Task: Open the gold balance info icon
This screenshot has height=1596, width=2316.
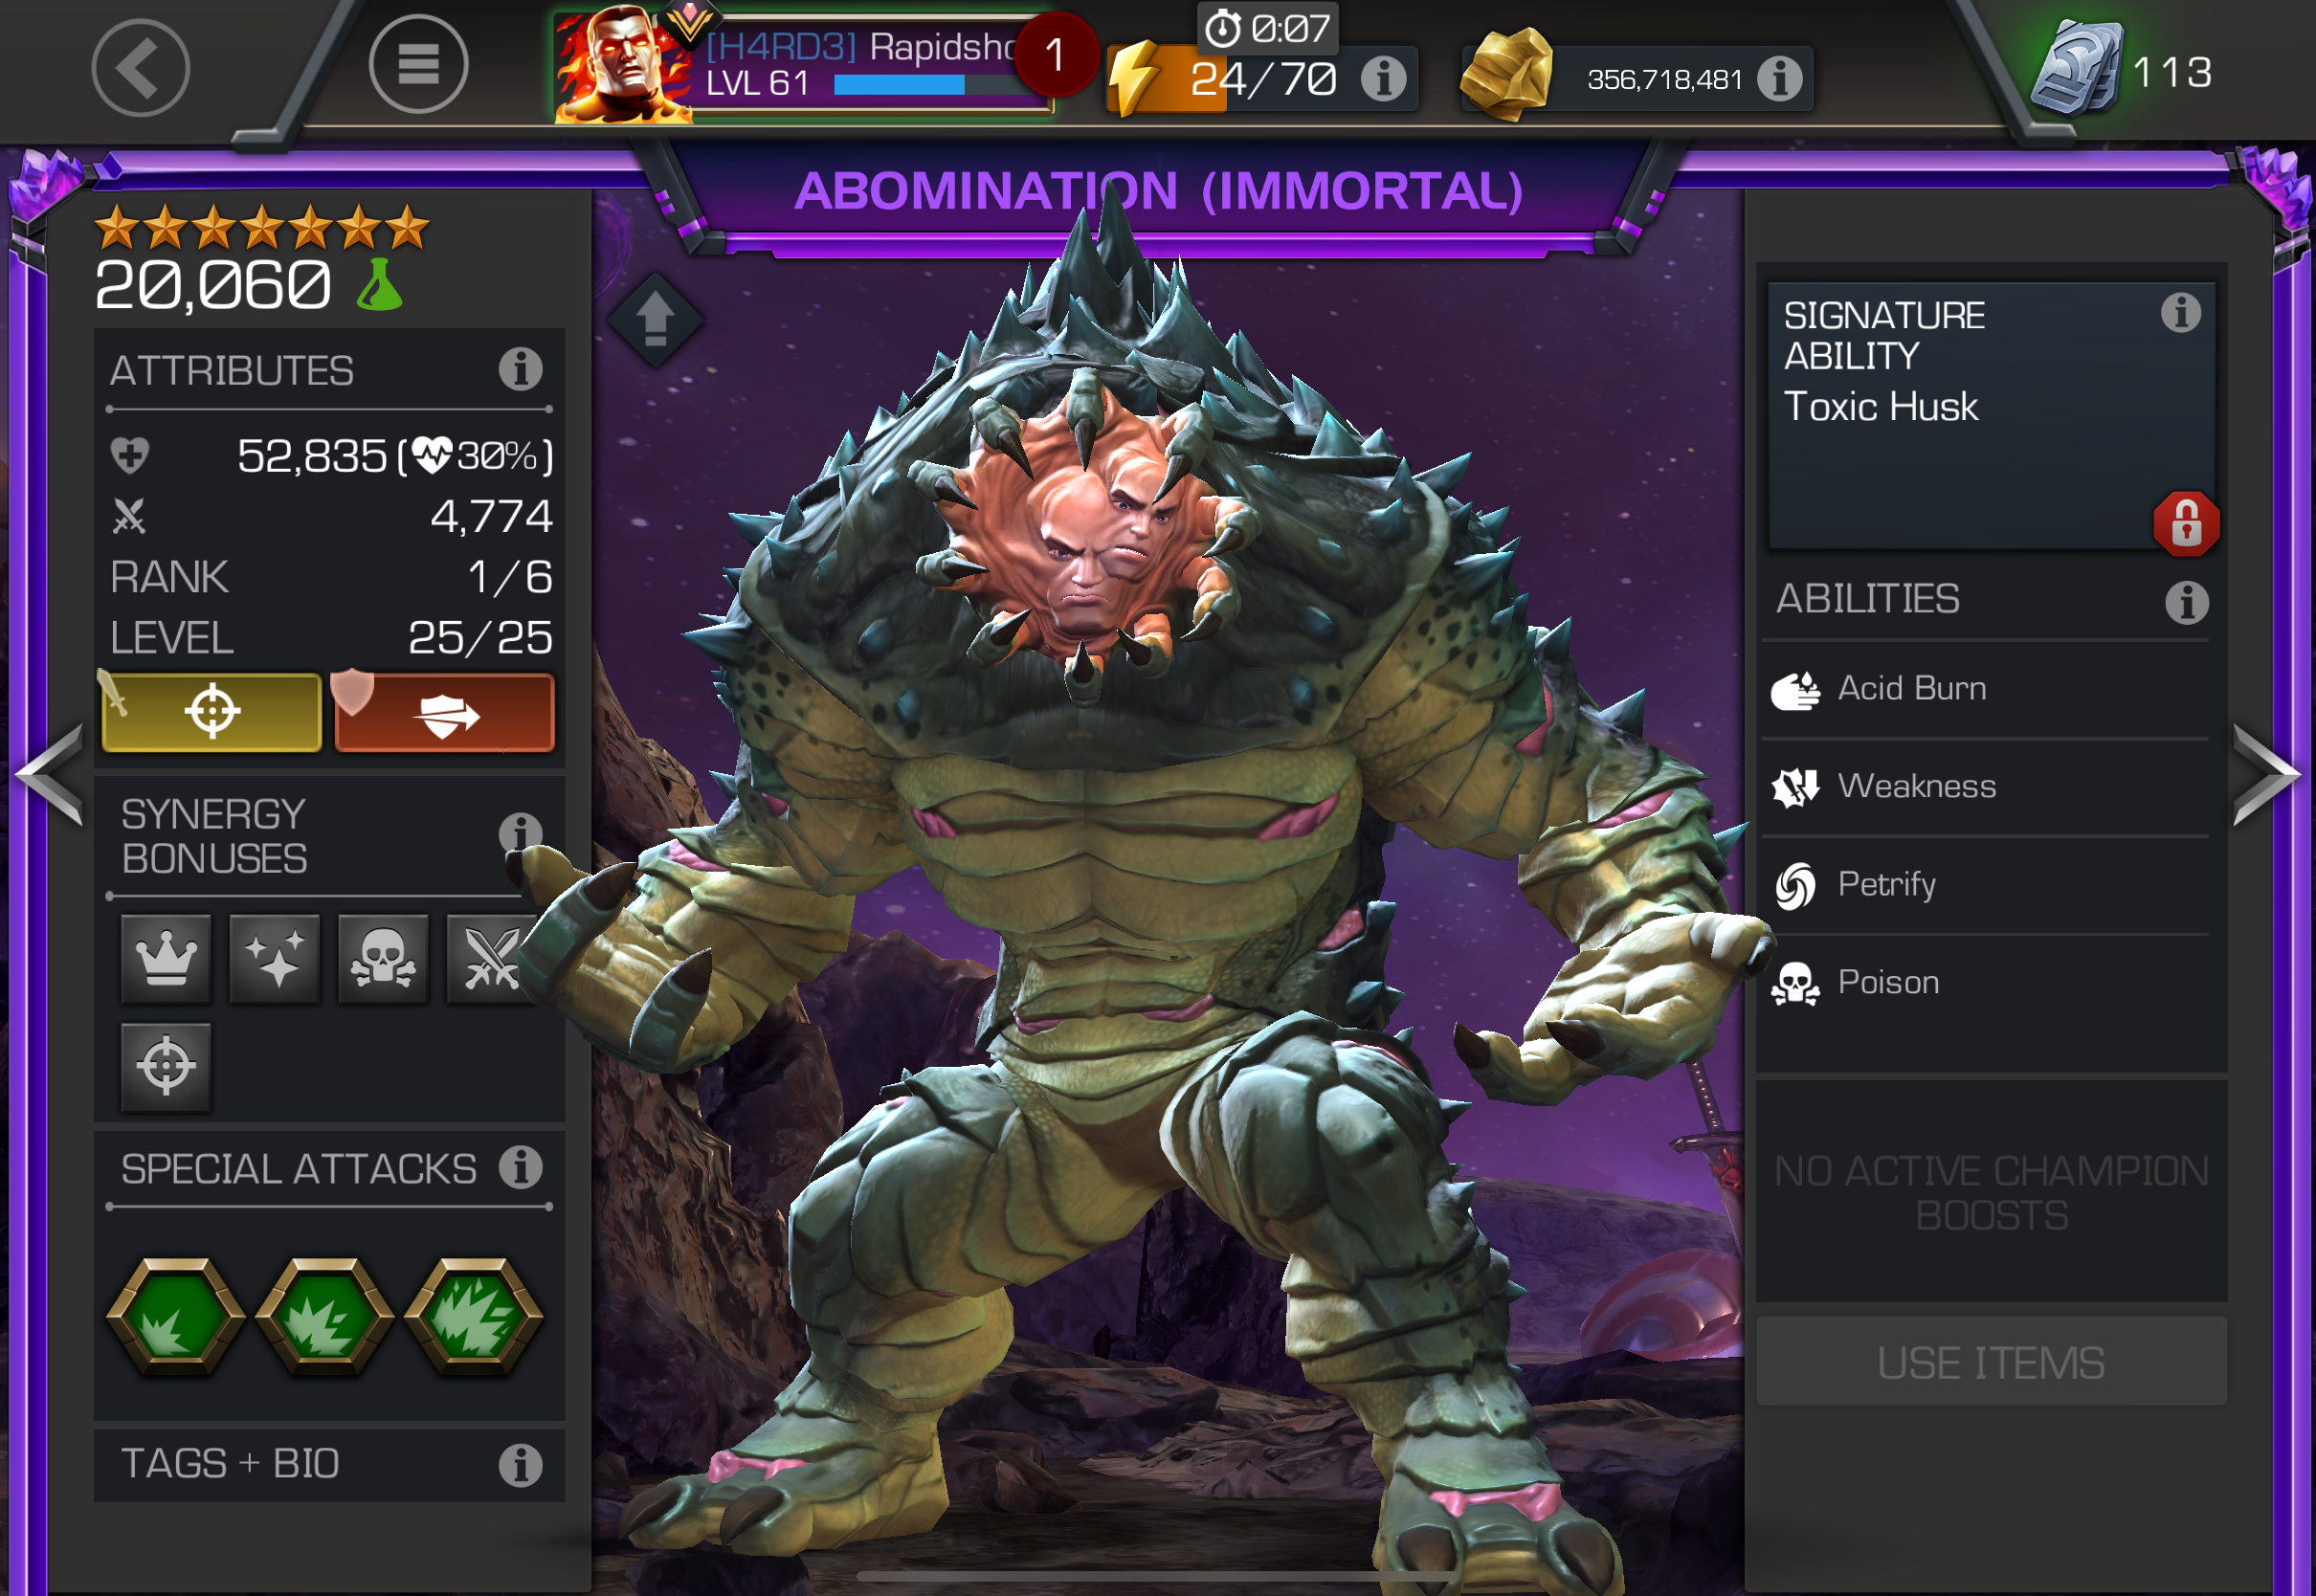Action: 1780,78
